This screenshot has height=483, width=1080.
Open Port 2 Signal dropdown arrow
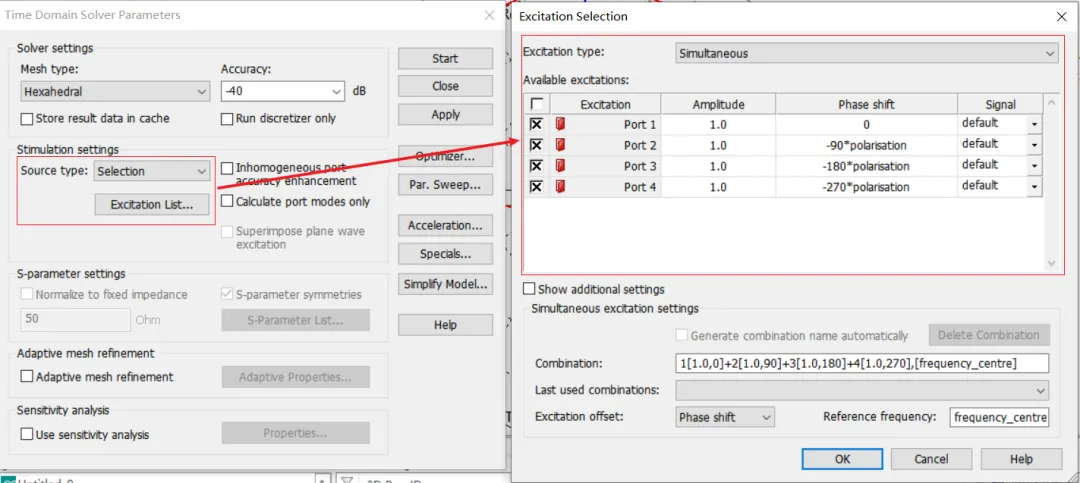click(1034, 145)
